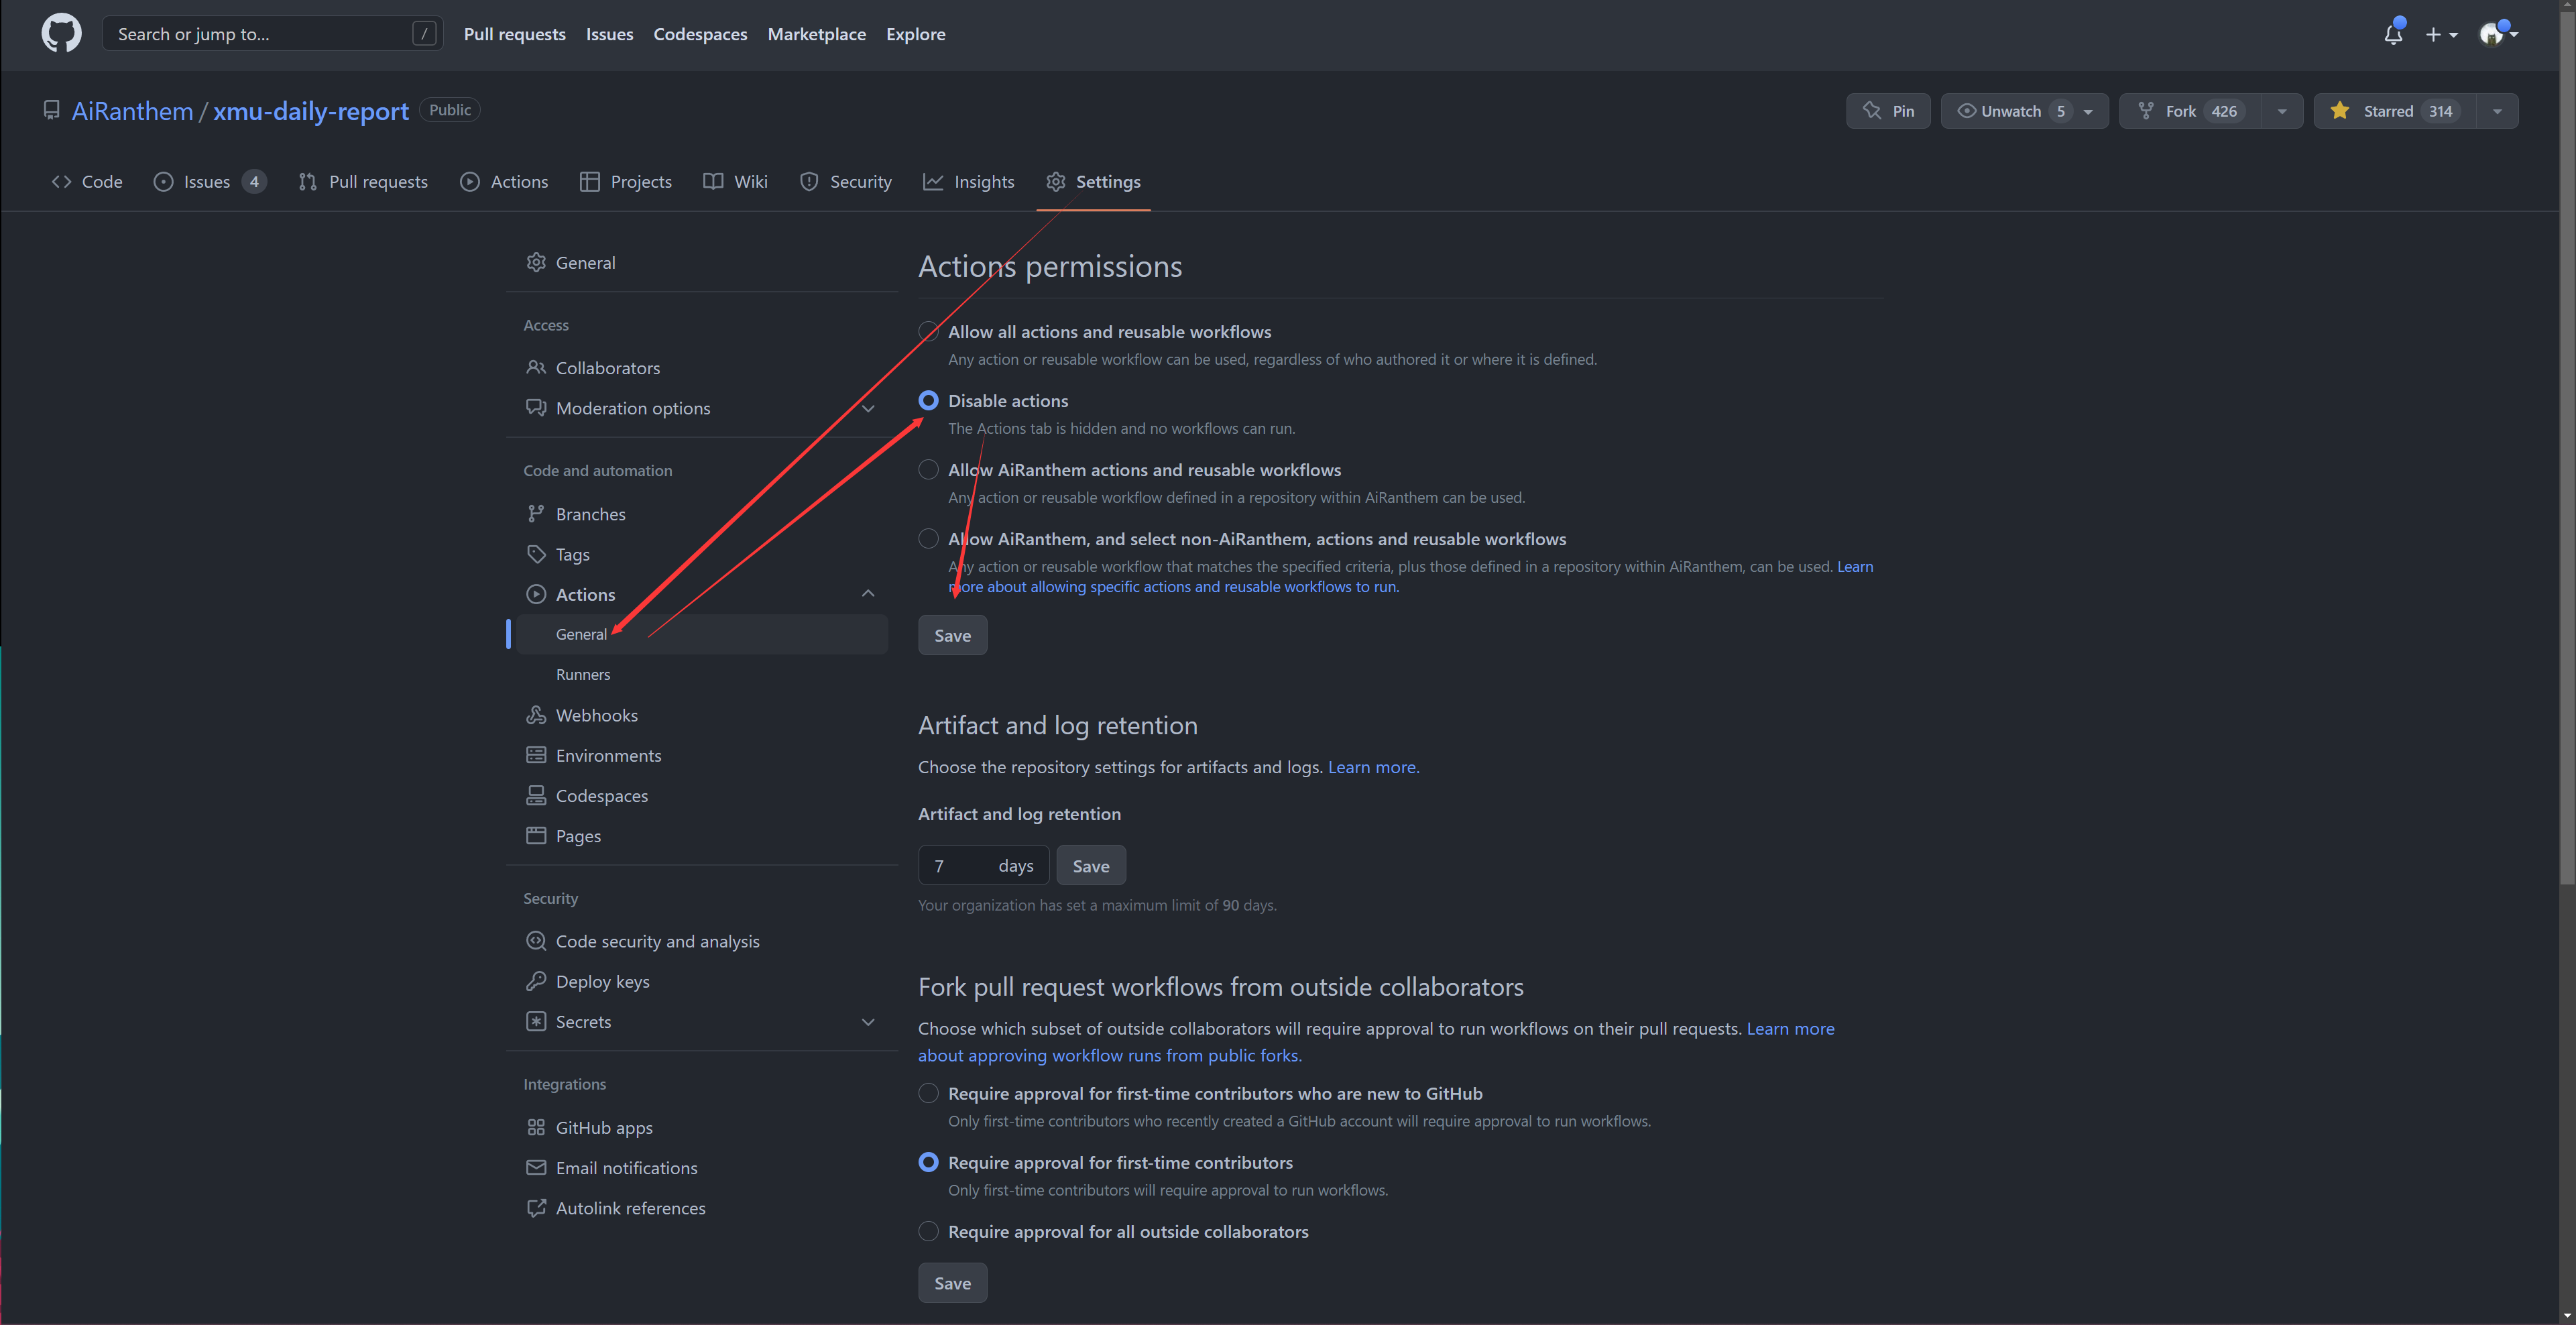Open the Branches settings item
This screenshot has height=1325, width=2576.
point(590,514)
